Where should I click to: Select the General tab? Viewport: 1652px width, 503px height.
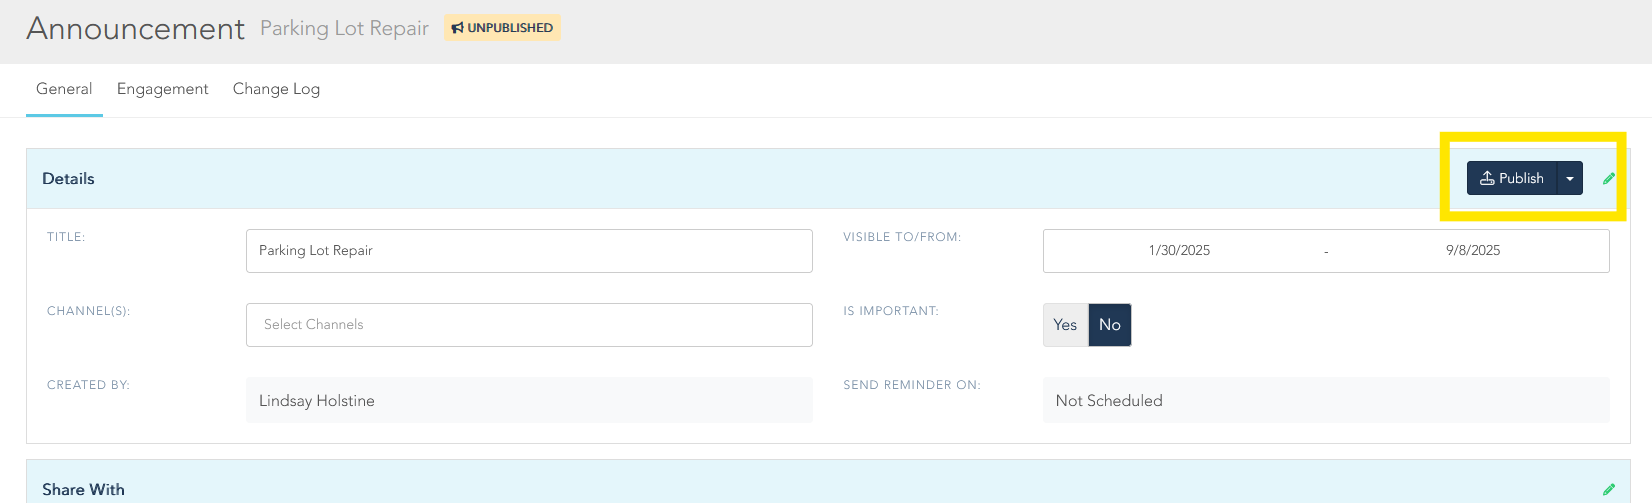coord(64,89)
